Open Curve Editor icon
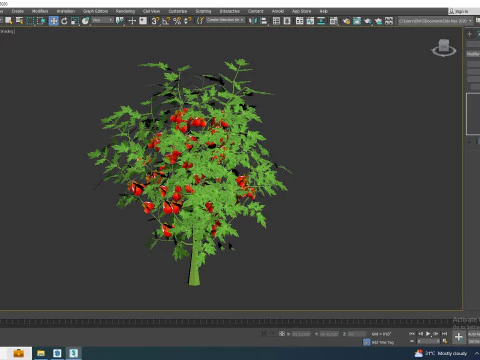This screenshot has width=480, height=360. 310,21
